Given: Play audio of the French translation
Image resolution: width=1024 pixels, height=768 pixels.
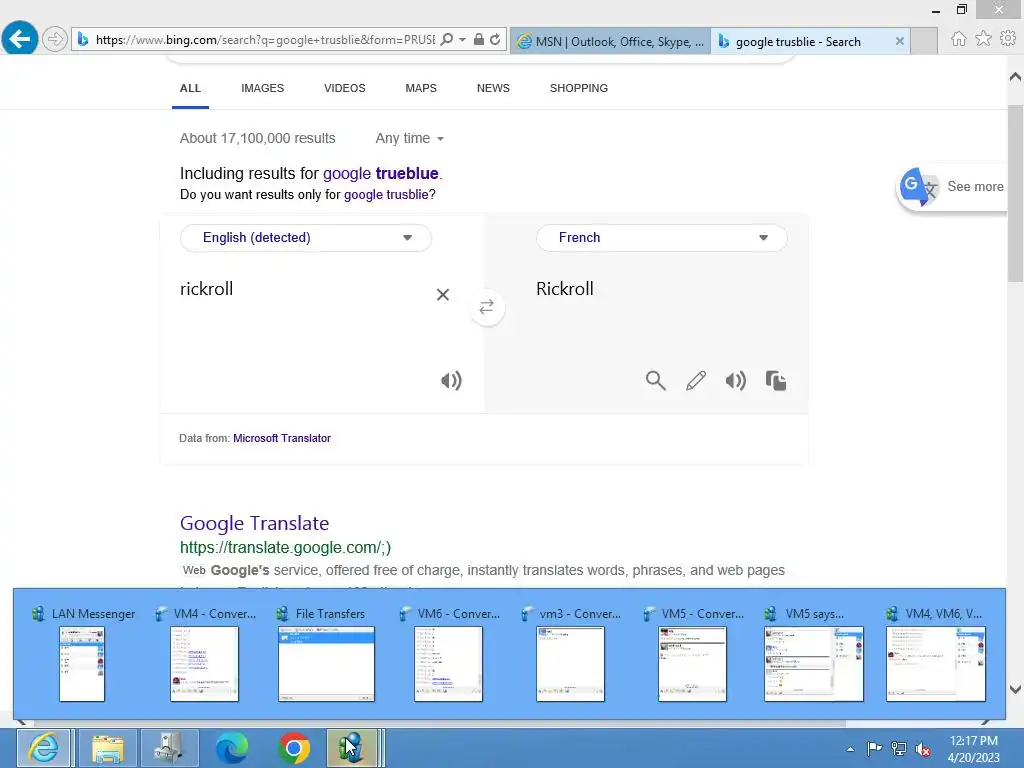Looking at the screenshot, I should (x=736, y=380).
